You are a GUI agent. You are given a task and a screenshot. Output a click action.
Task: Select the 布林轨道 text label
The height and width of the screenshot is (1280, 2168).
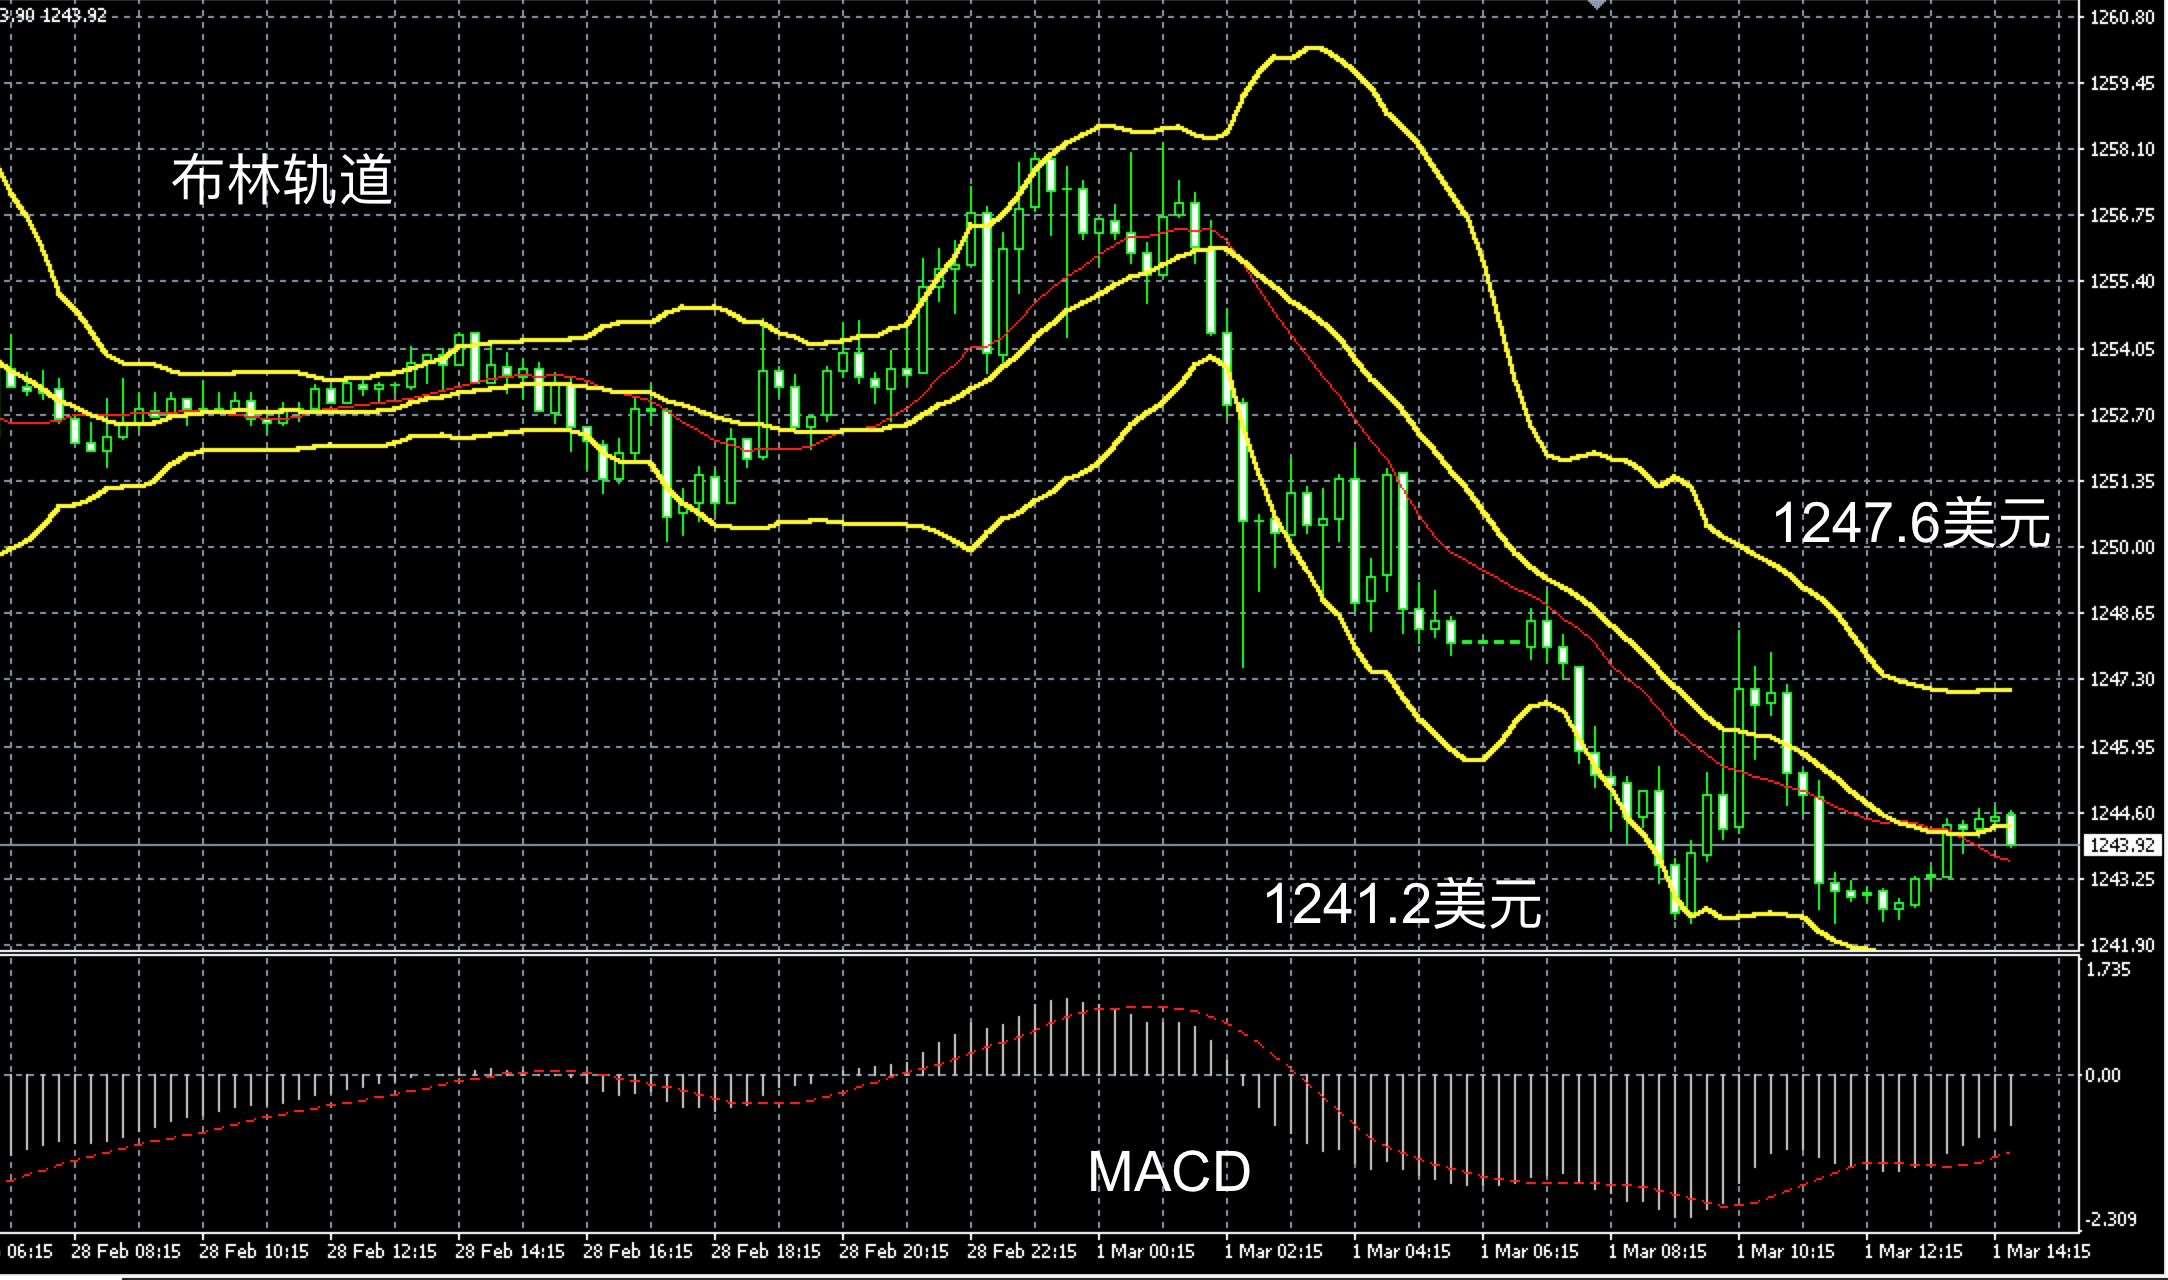[282, 181]
